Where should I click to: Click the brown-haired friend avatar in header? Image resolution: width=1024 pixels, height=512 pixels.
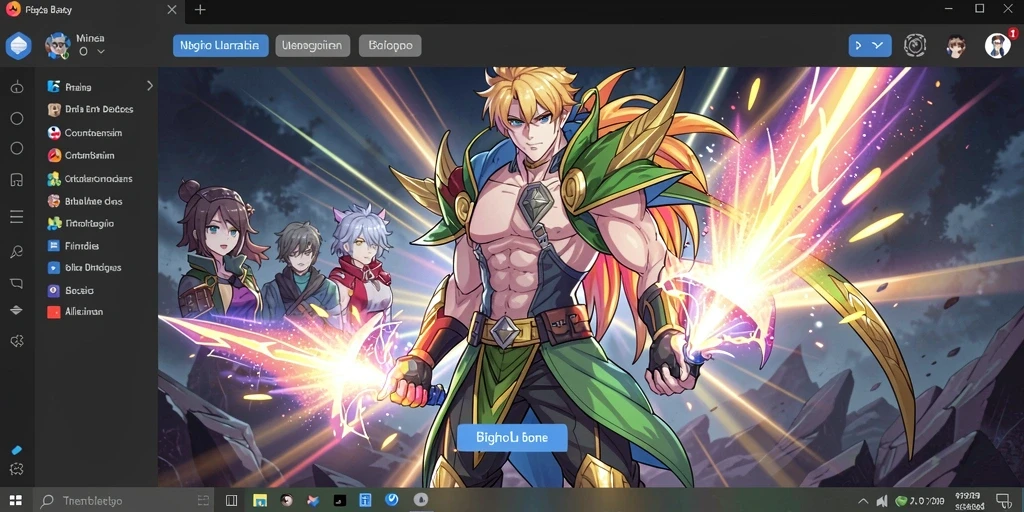[x=956, y=46]
